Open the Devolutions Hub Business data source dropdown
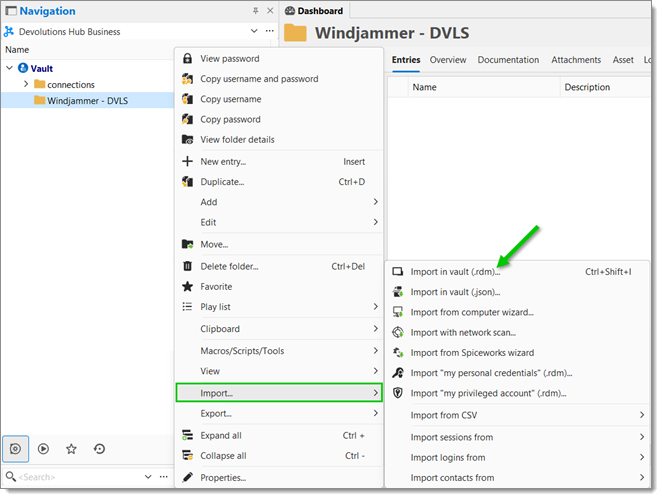The height and width of the screenshot is (499, 662). pos(254,31)
